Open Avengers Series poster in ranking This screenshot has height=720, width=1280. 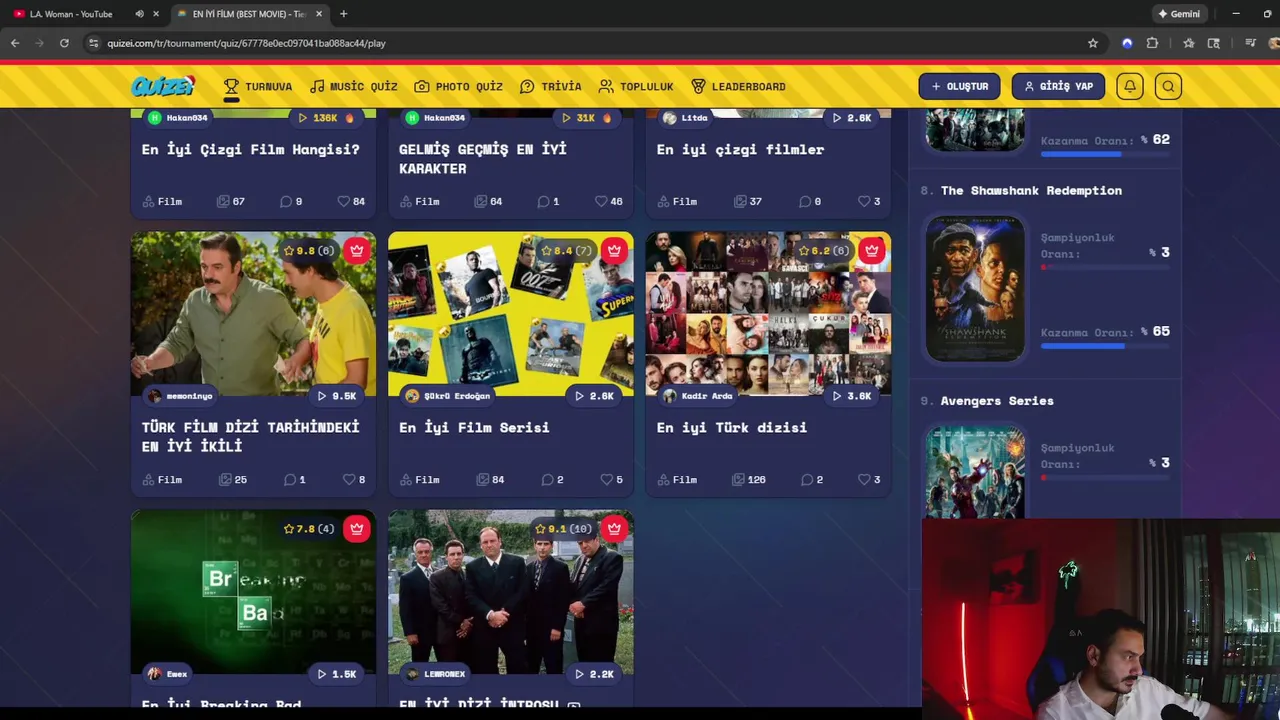(x=975, y=472)
